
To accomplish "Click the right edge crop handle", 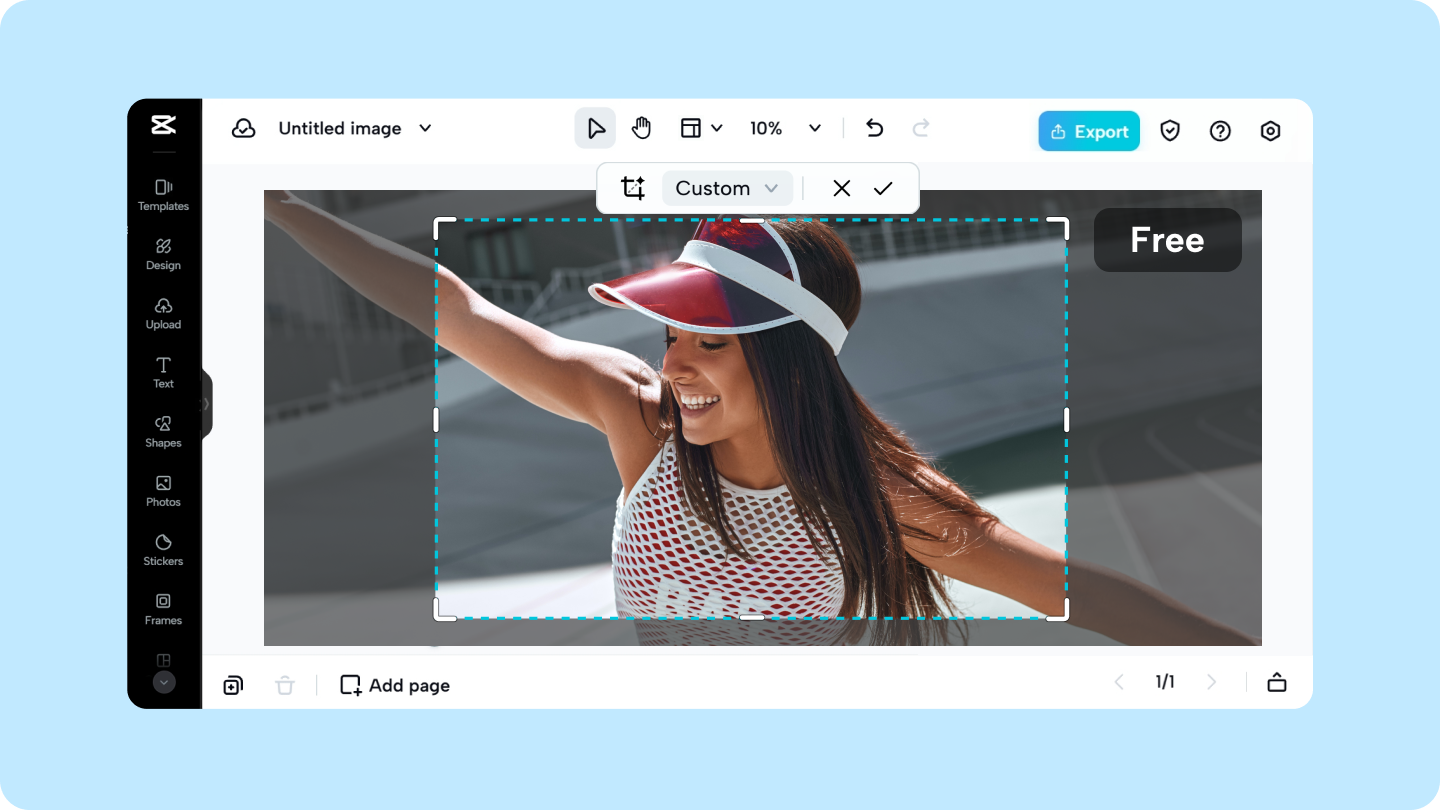I will [x=1066, y=420].
